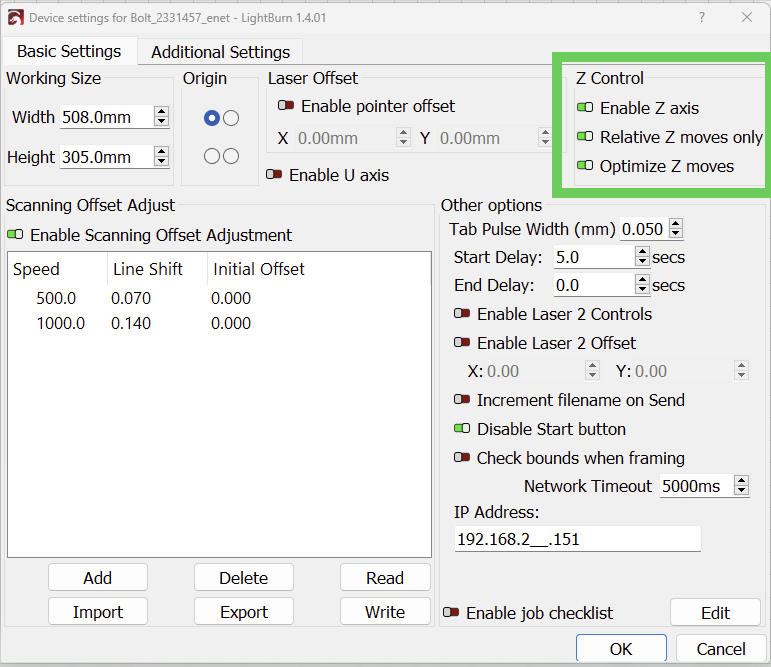Click the help question mark button
The height and width of the screenshot is (667, 771).
coord(702,17)
